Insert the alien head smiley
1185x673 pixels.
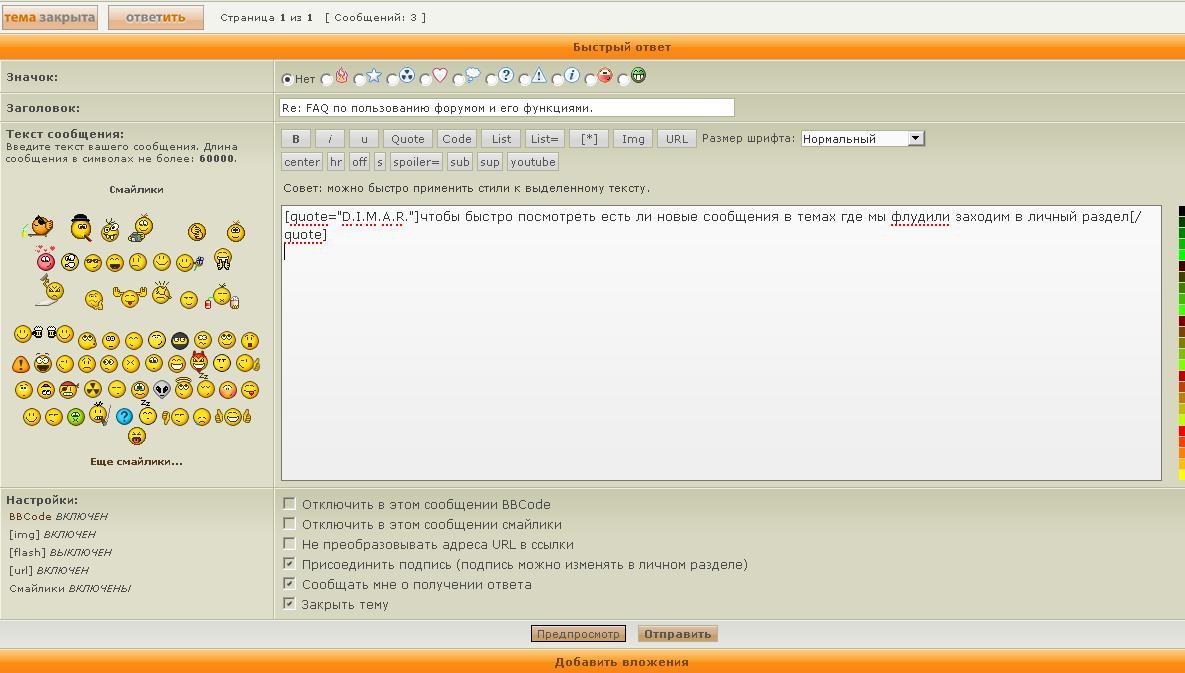[x=162, y=390]
